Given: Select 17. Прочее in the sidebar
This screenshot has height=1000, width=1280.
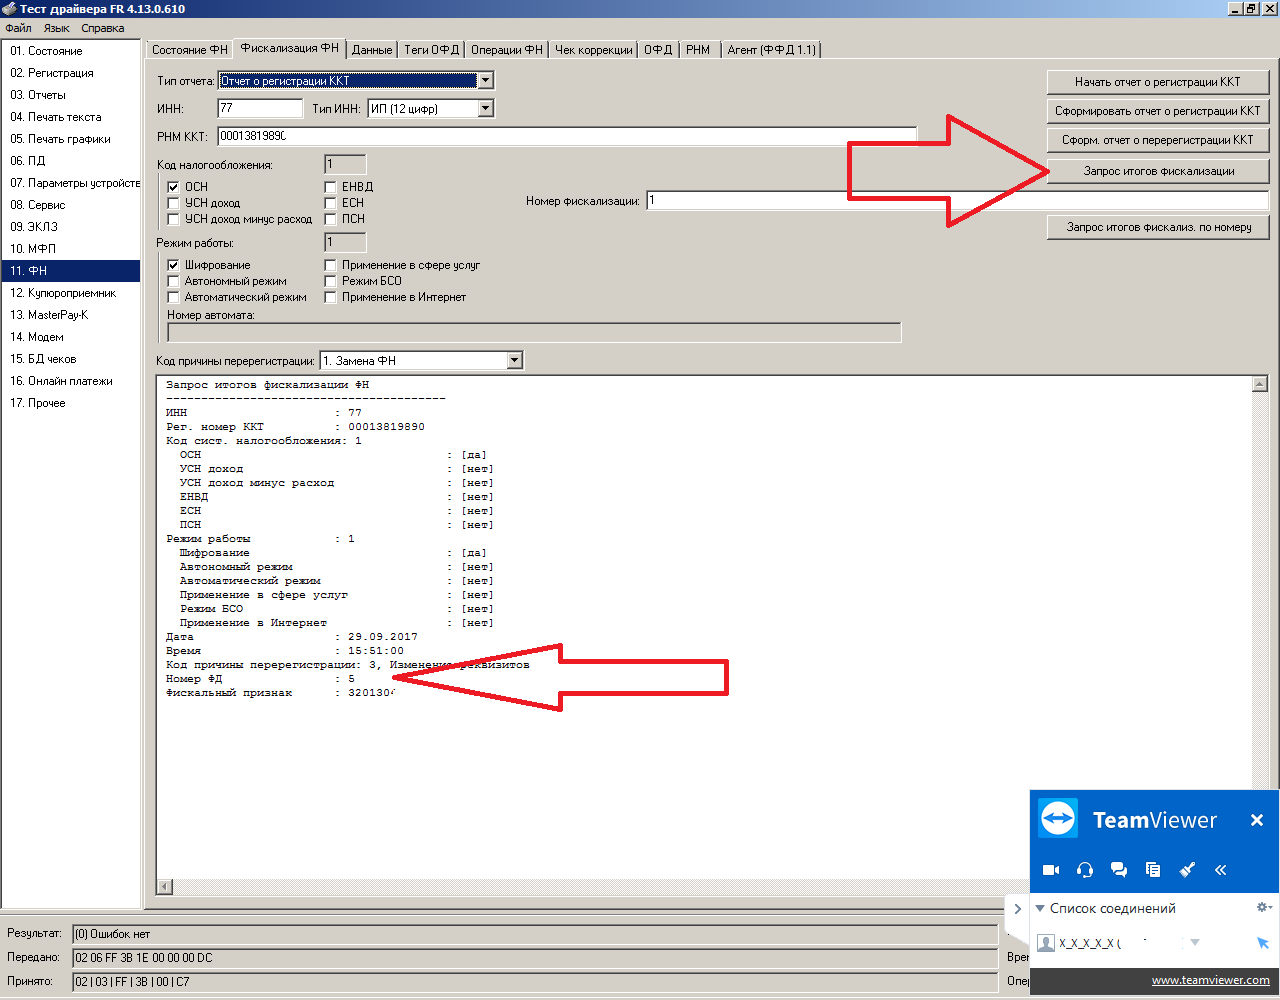Looking at the screenshot, I should coord(71,403).
